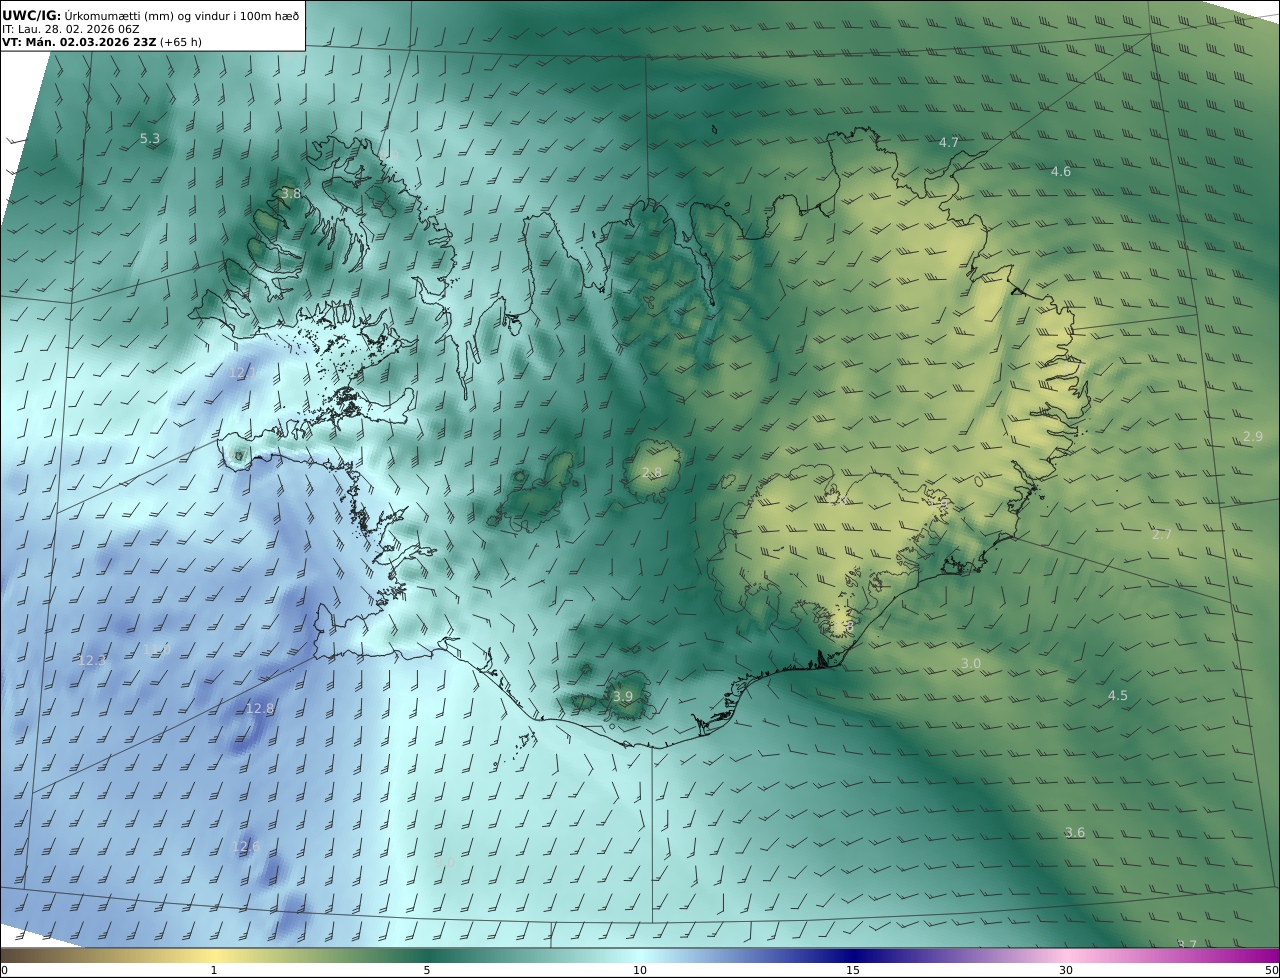The height and width of the screenshot is (978, 1280).
Task: Click the valid time 'VT: Mán. 02.03.2026 23Z'
Action: point(80,43)
